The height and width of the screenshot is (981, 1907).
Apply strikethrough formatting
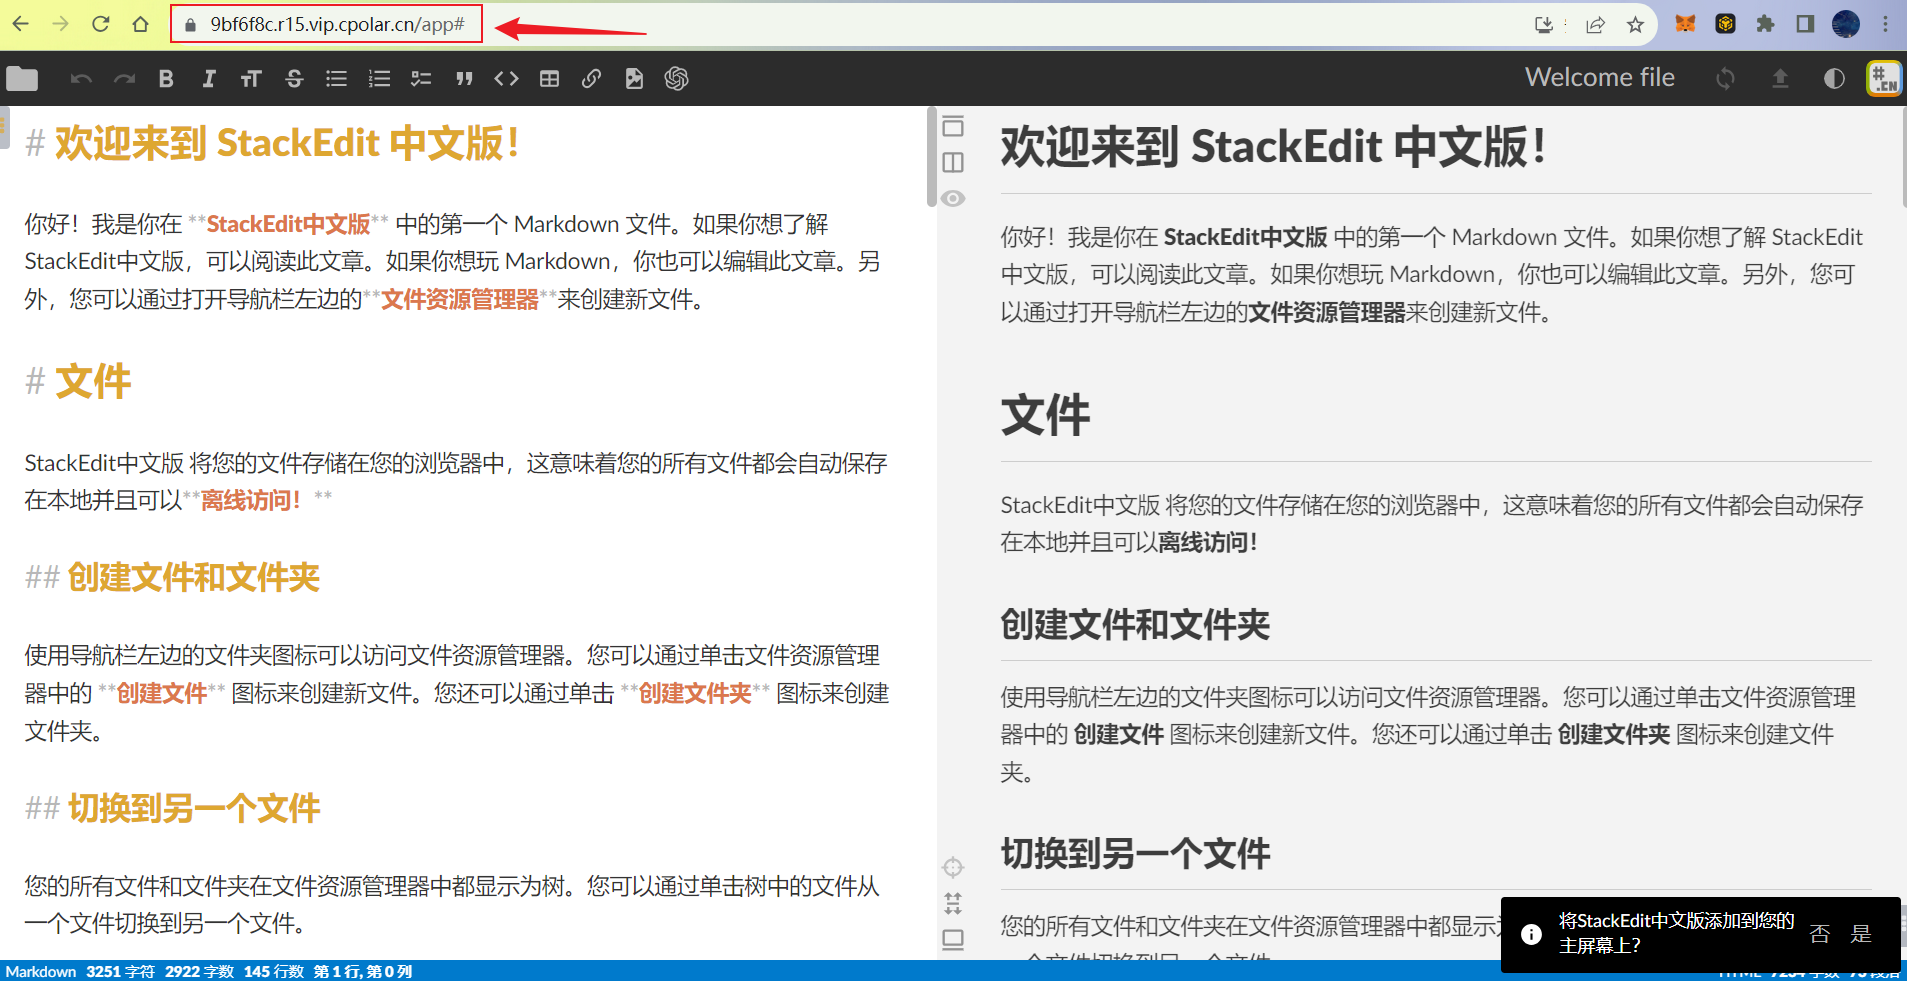pyautogui.click(x=294, y=79)
